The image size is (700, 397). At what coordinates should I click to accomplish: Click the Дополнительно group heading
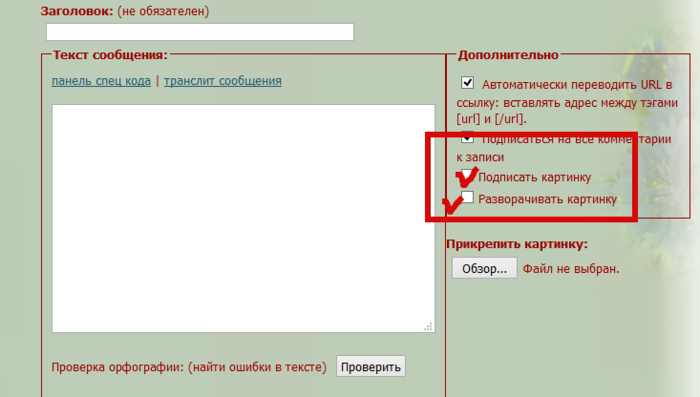(508, 55)
